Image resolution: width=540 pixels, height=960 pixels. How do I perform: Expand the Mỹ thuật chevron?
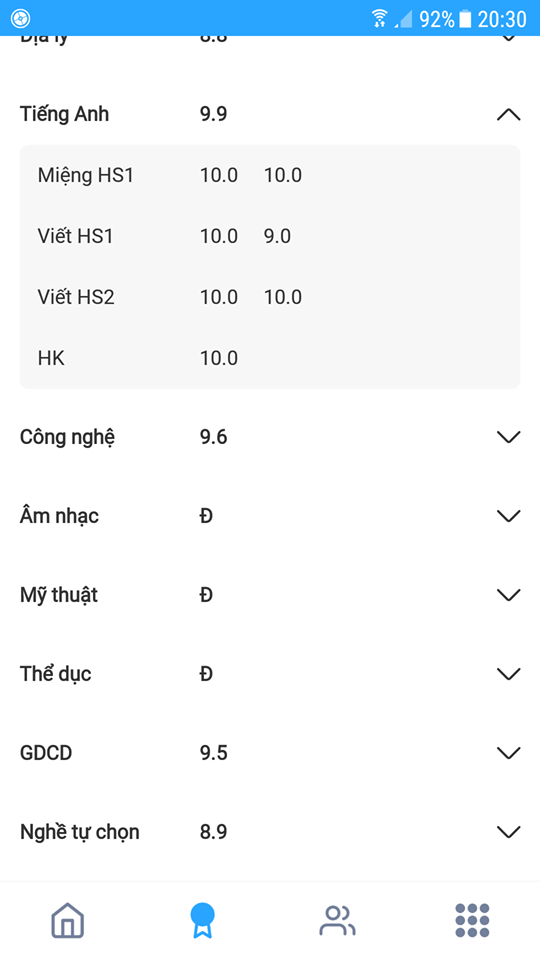tap(509, 594)
